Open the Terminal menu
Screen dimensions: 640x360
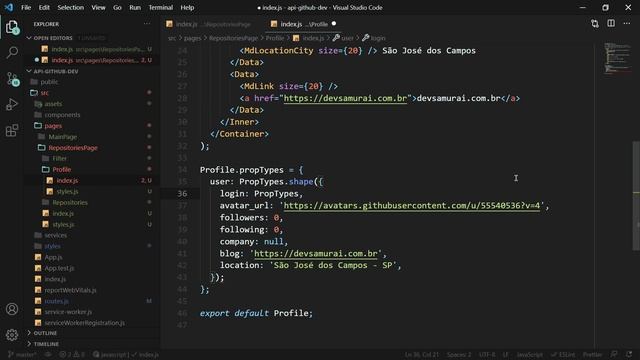click(160, 7)
